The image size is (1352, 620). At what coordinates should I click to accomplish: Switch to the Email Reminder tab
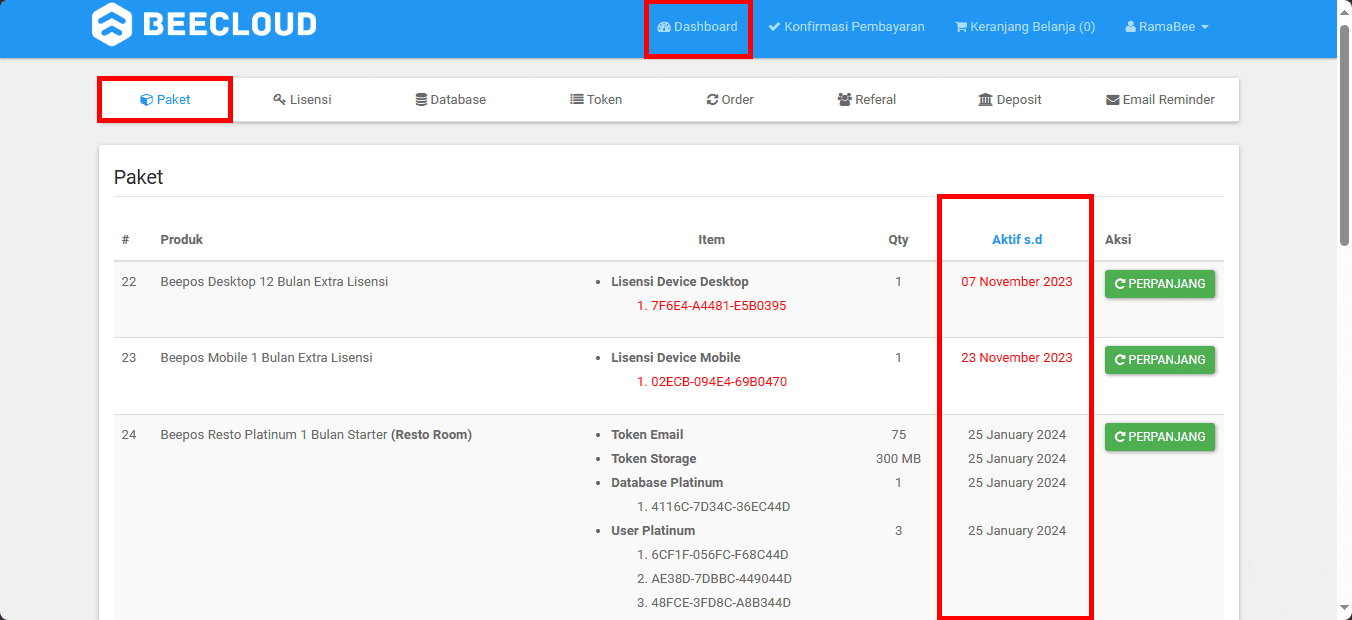click(x=1160, y=100)
